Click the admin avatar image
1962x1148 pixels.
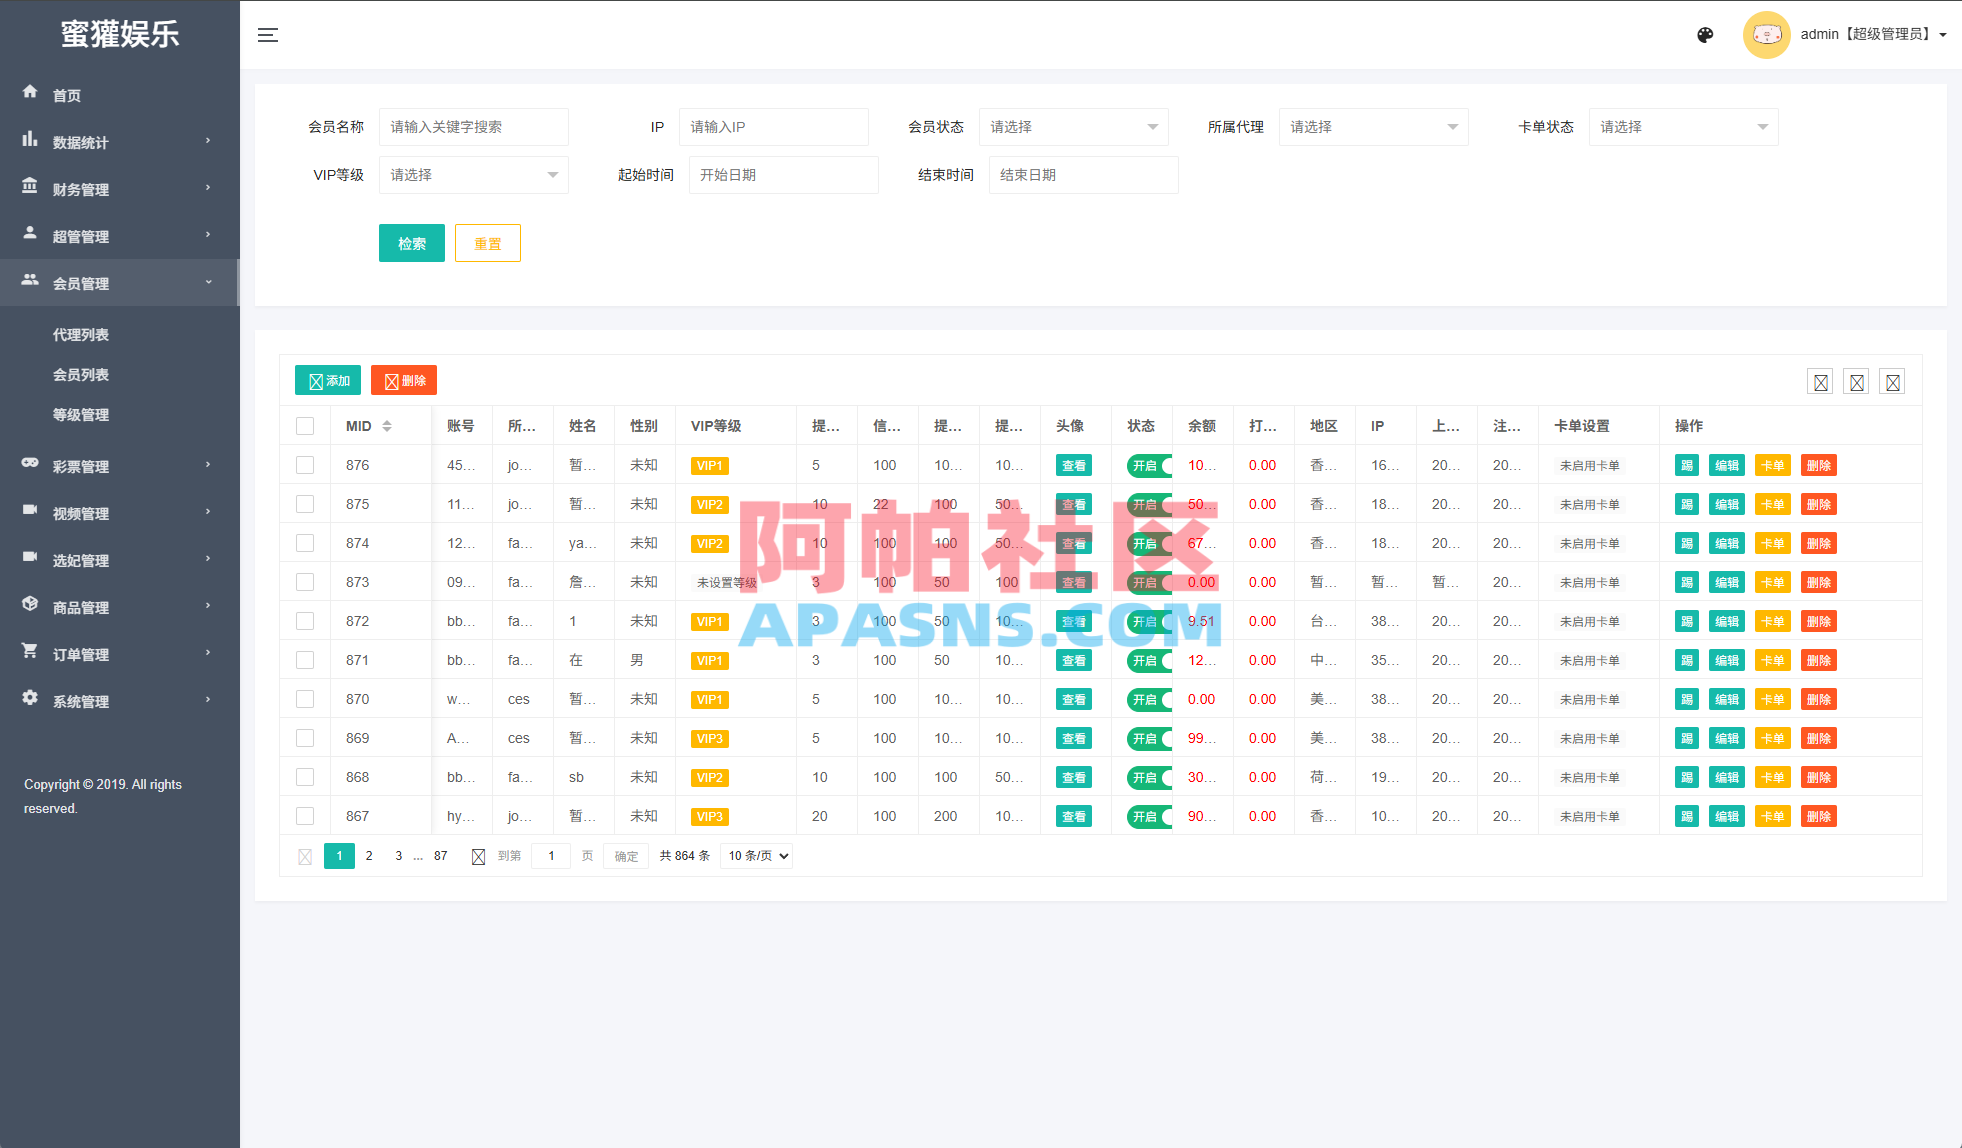(1766, 35)
